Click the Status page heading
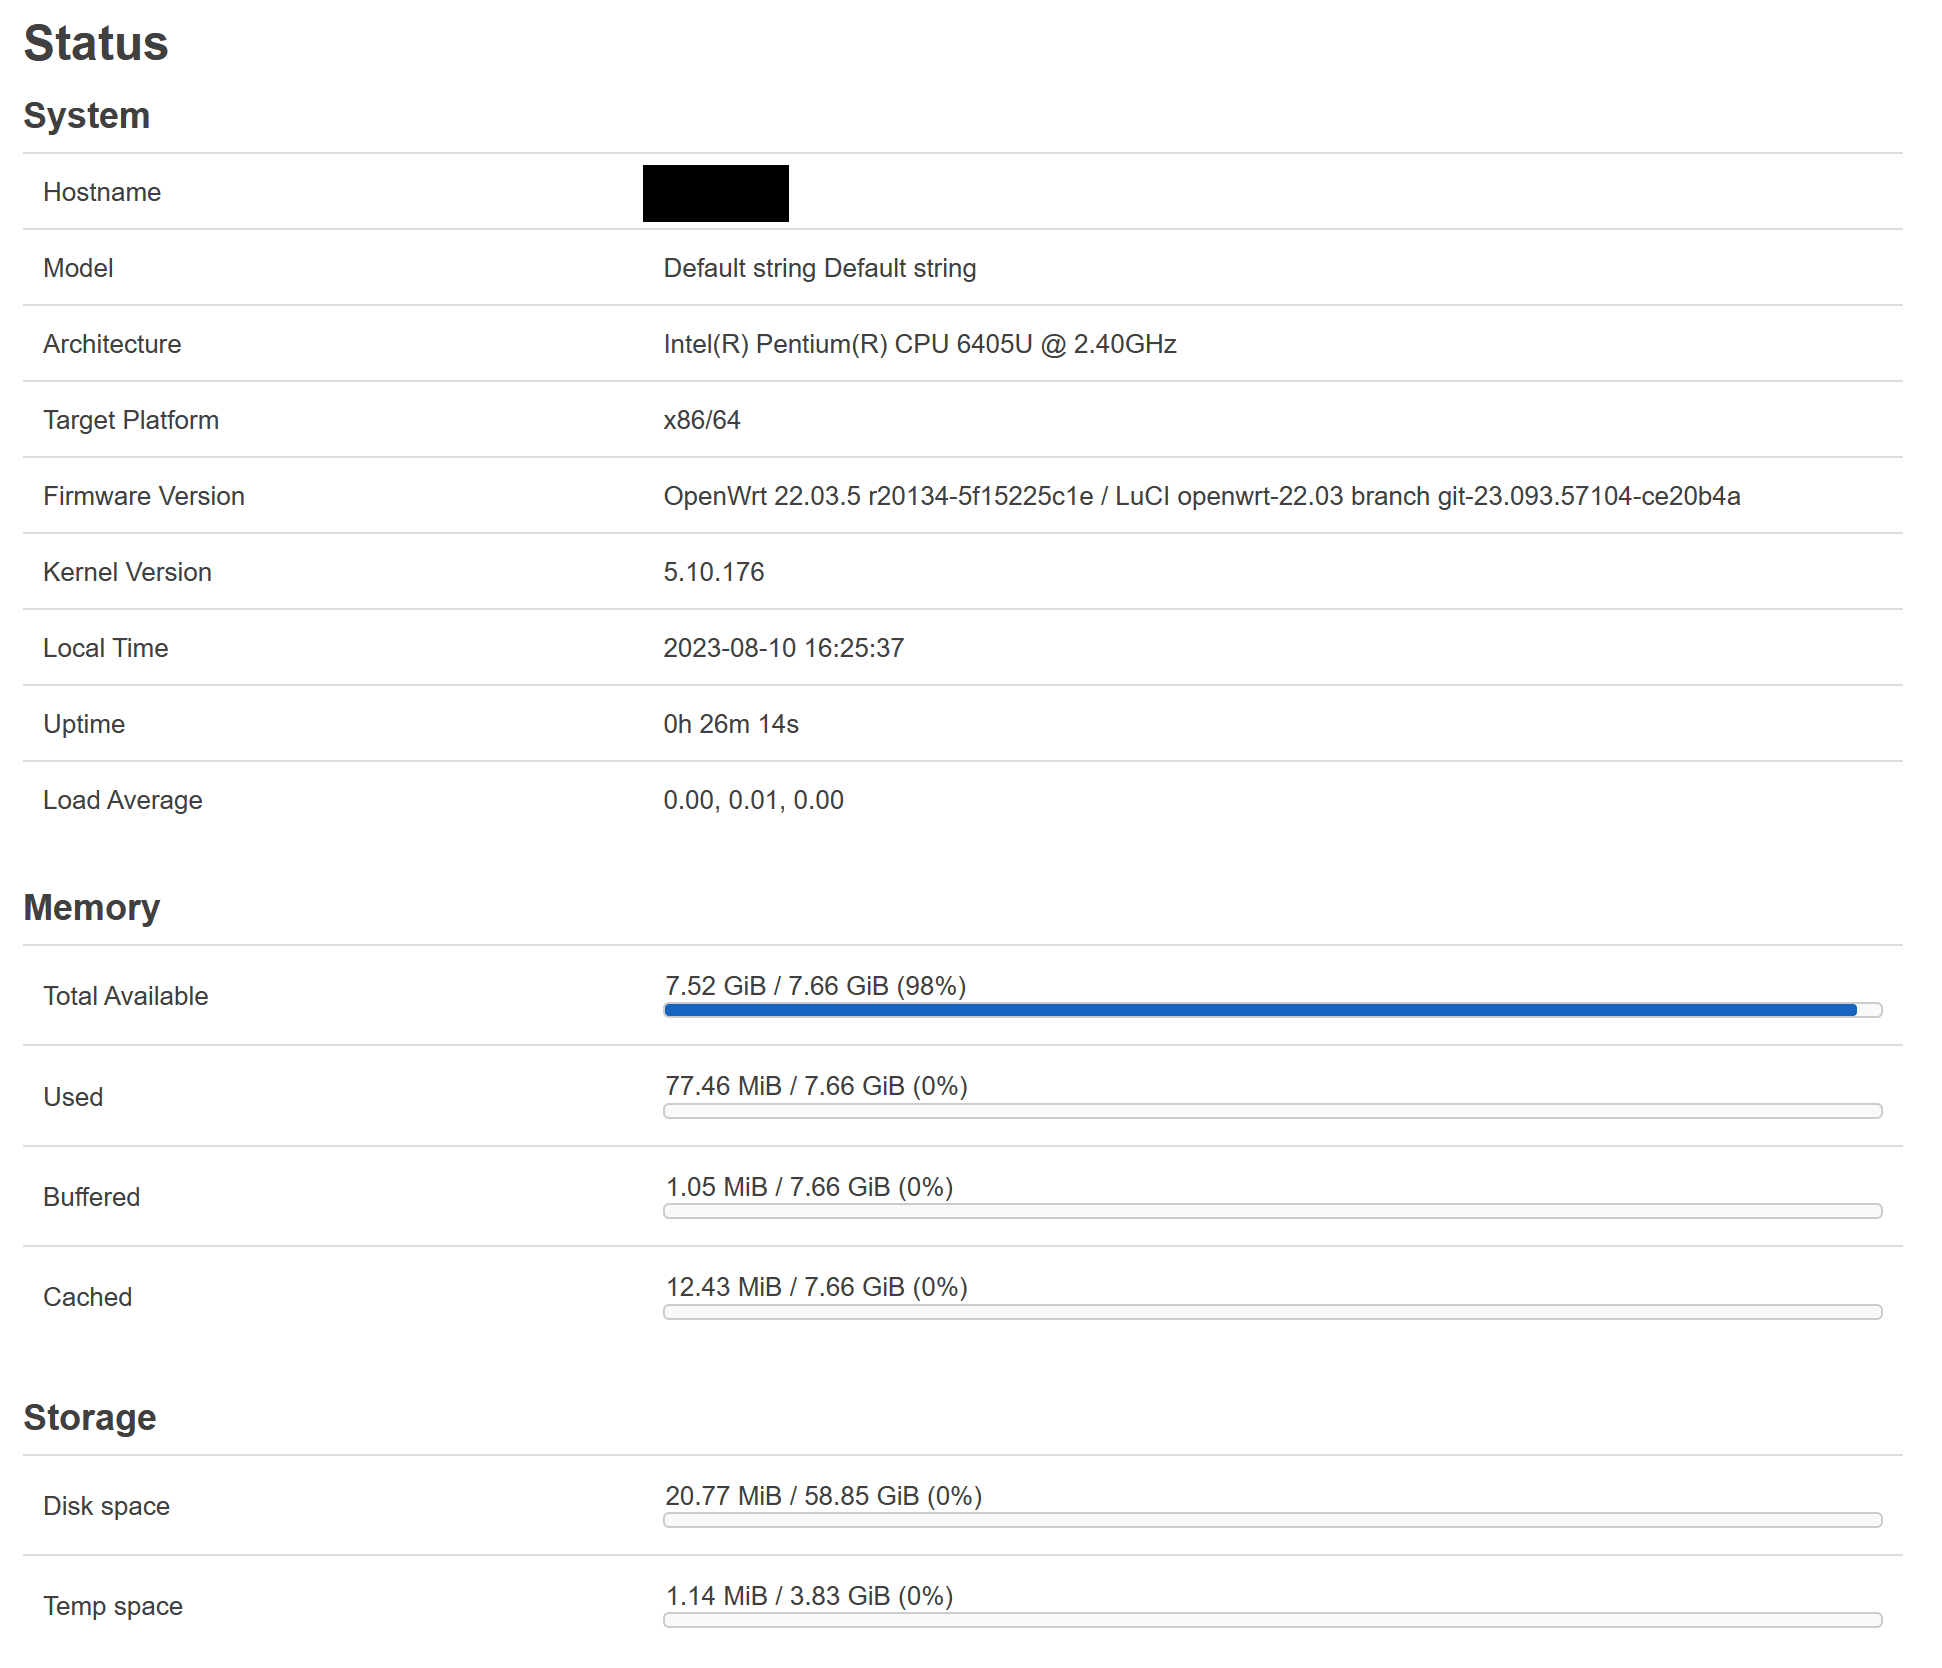Screen dimensions: 1942x1668 [x=96, y=42]
